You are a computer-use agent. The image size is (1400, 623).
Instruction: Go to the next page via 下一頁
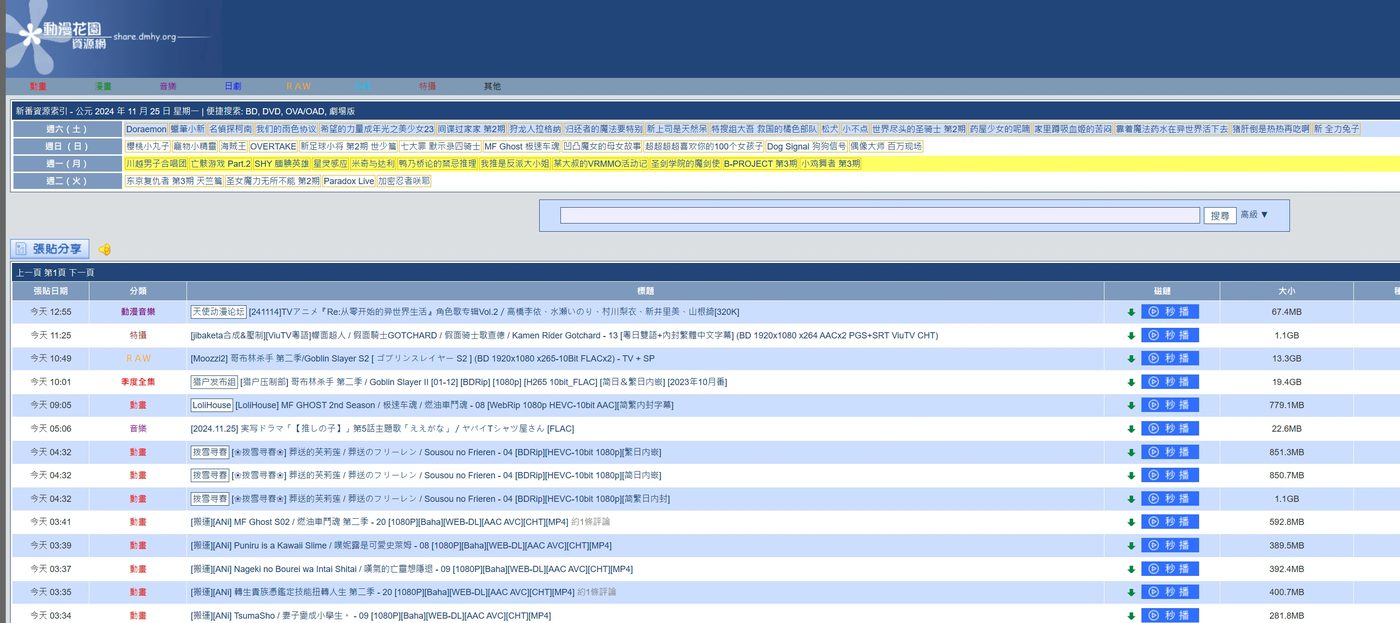(81, 272)
